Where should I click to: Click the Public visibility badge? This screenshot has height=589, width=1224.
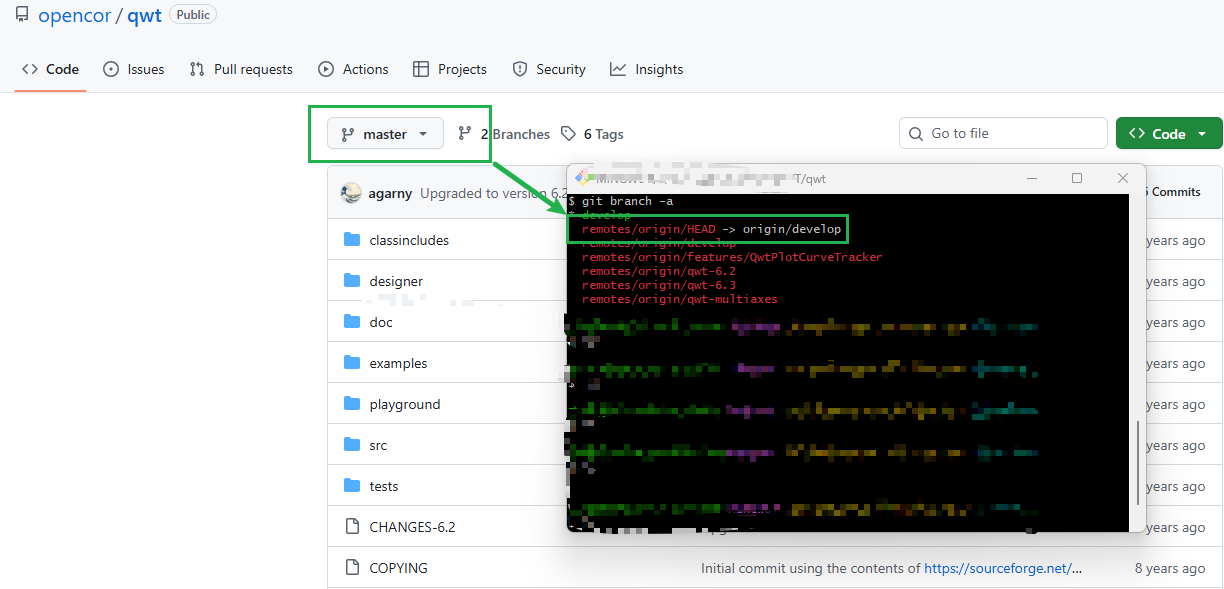[x=193, y=15]
